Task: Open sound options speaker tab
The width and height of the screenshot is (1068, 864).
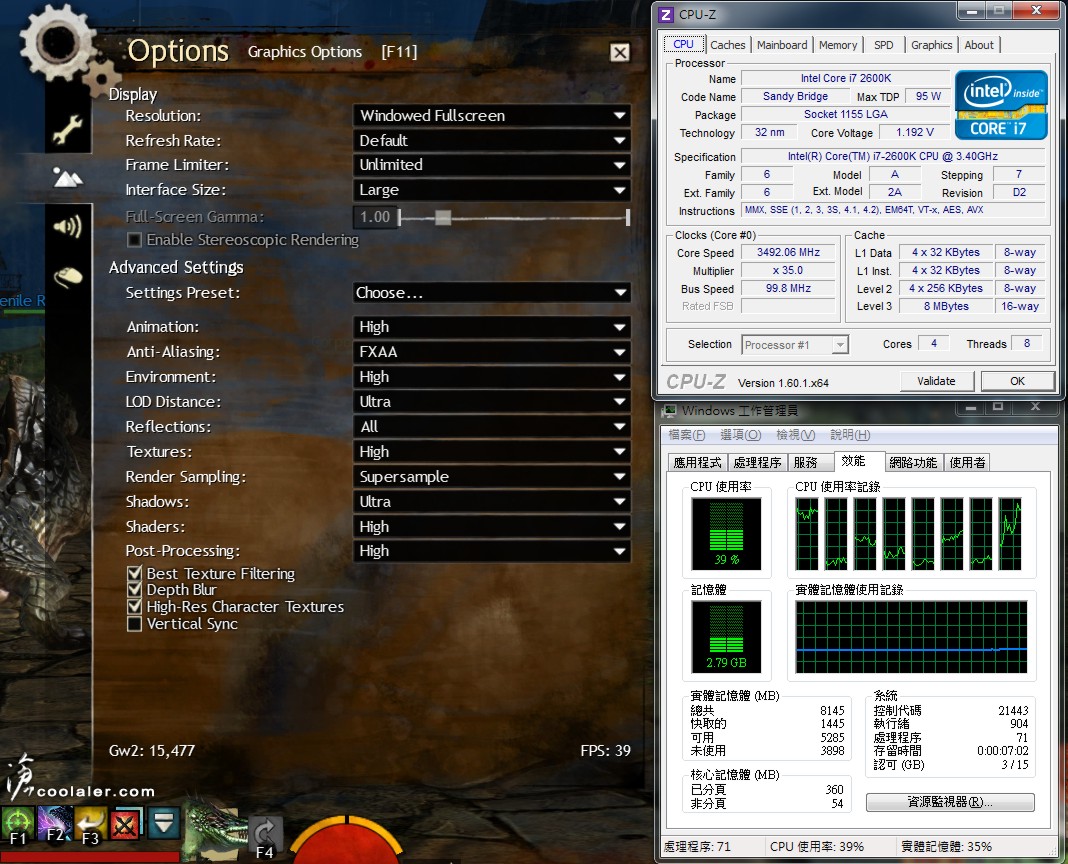Action: 68,226
